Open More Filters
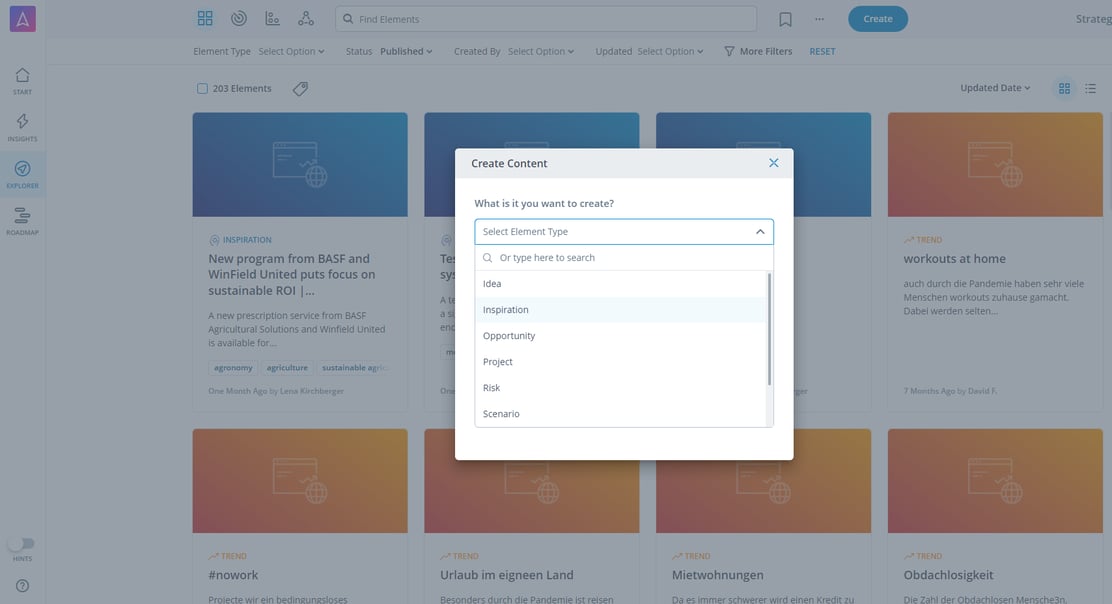The width and height of the screenshot is (1112, 604). (758, 50)
